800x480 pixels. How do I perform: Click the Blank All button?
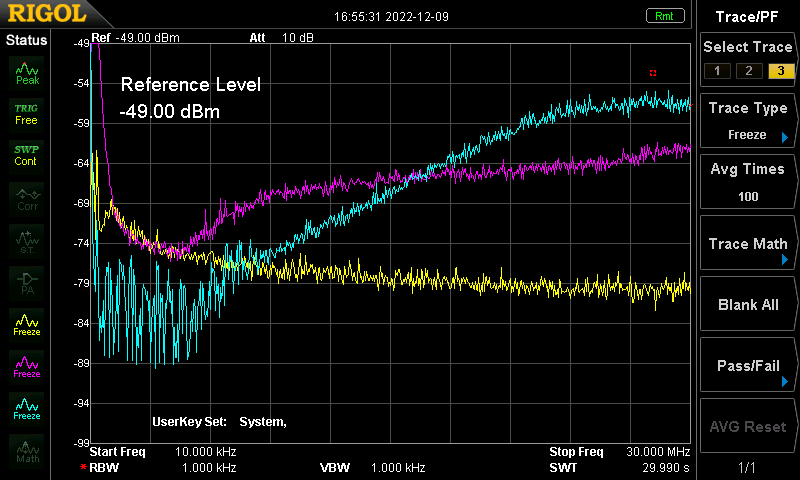748,305
